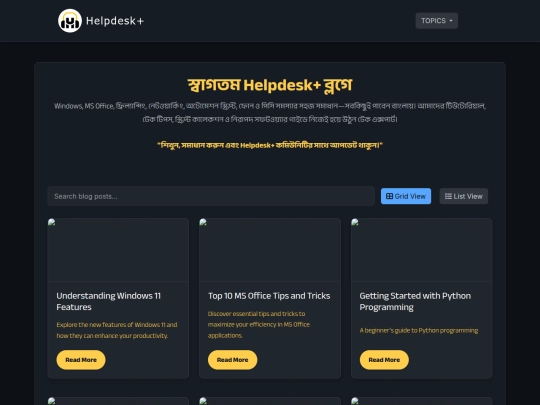Screen dimensions: 540x405
Task: Click the Python beginner's guide description text
Action: click(x=419, y=331)
